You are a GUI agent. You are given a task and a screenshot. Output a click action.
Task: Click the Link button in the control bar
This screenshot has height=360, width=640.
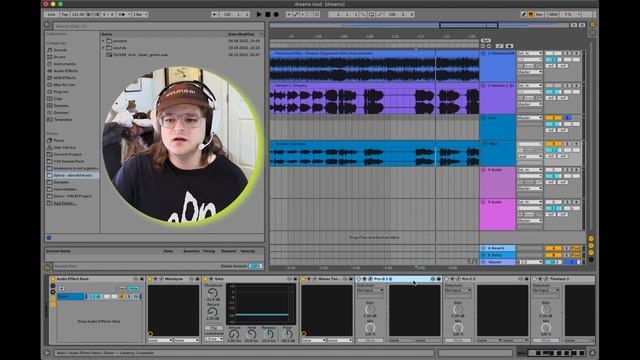pos(51,14)
